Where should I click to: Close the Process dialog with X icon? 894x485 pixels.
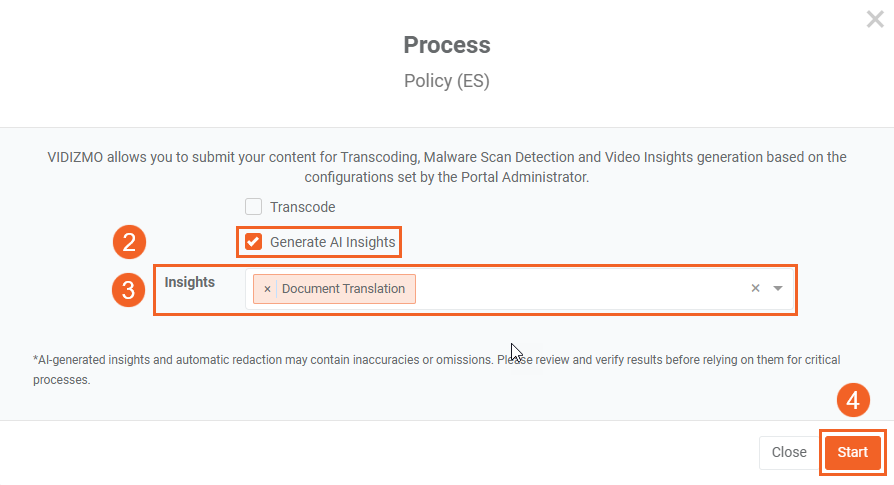(x=874, y=19)
